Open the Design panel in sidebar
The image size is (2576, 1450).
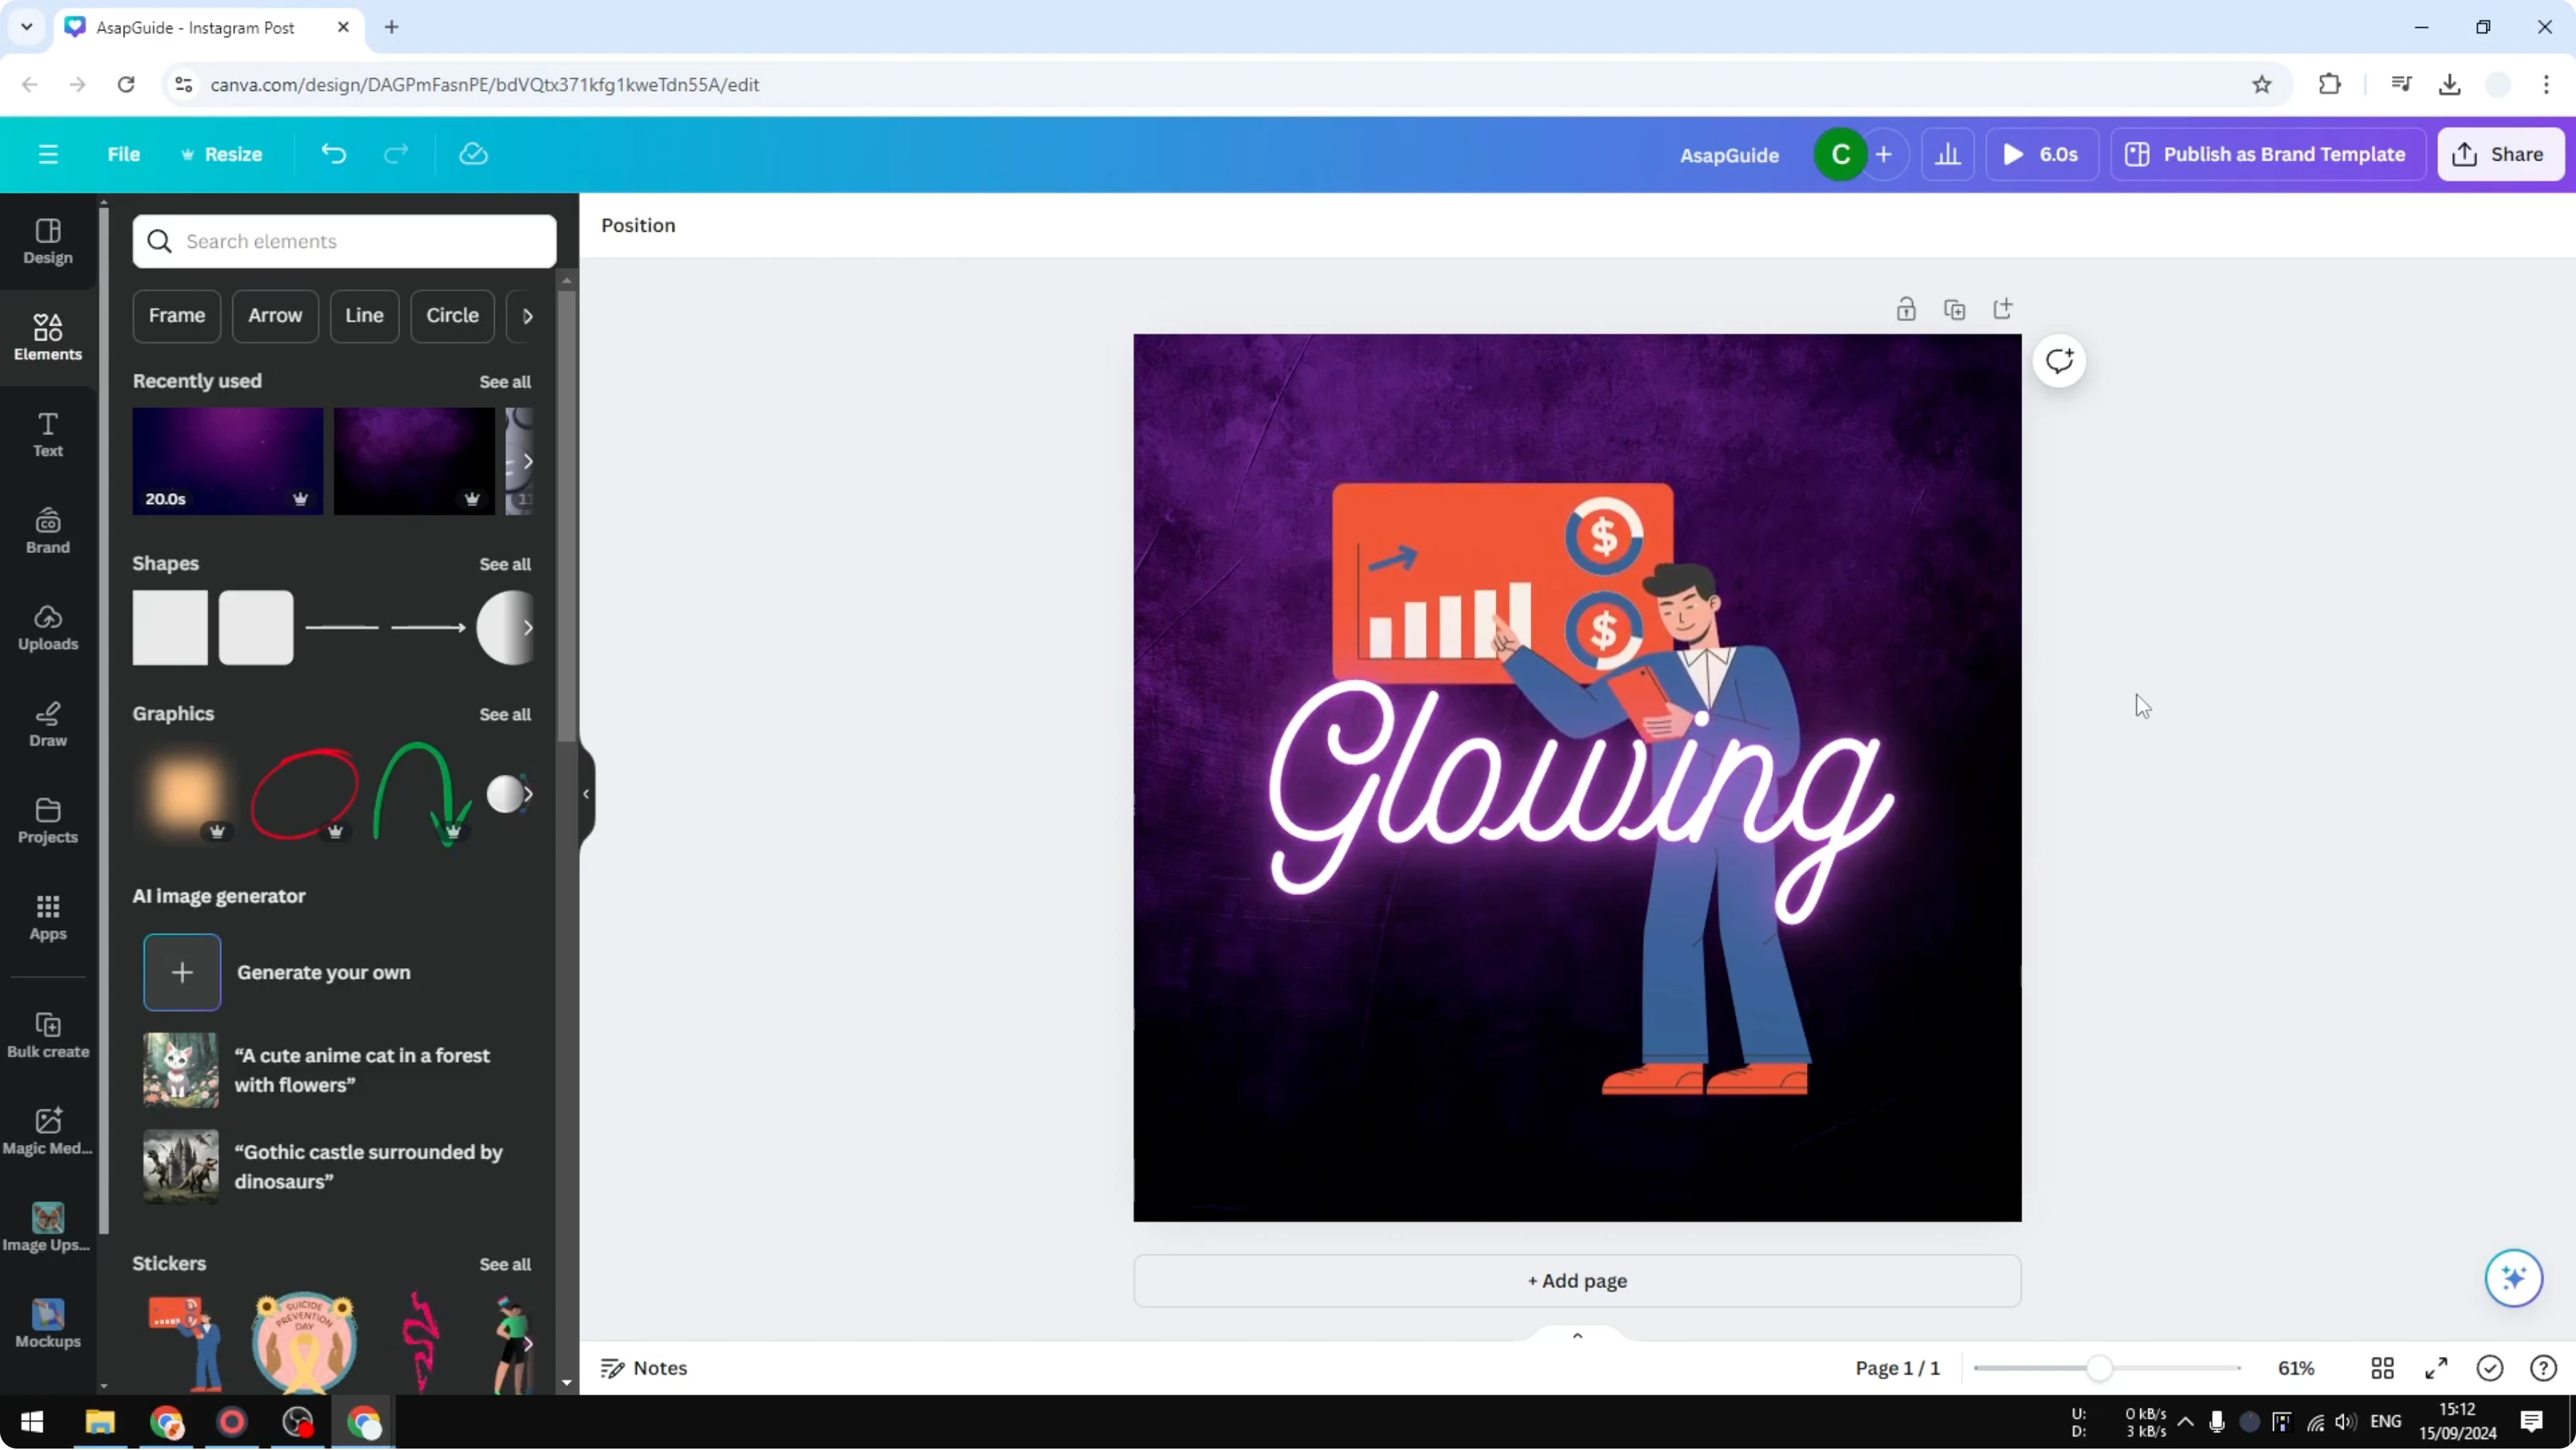[x=48, y=242]
